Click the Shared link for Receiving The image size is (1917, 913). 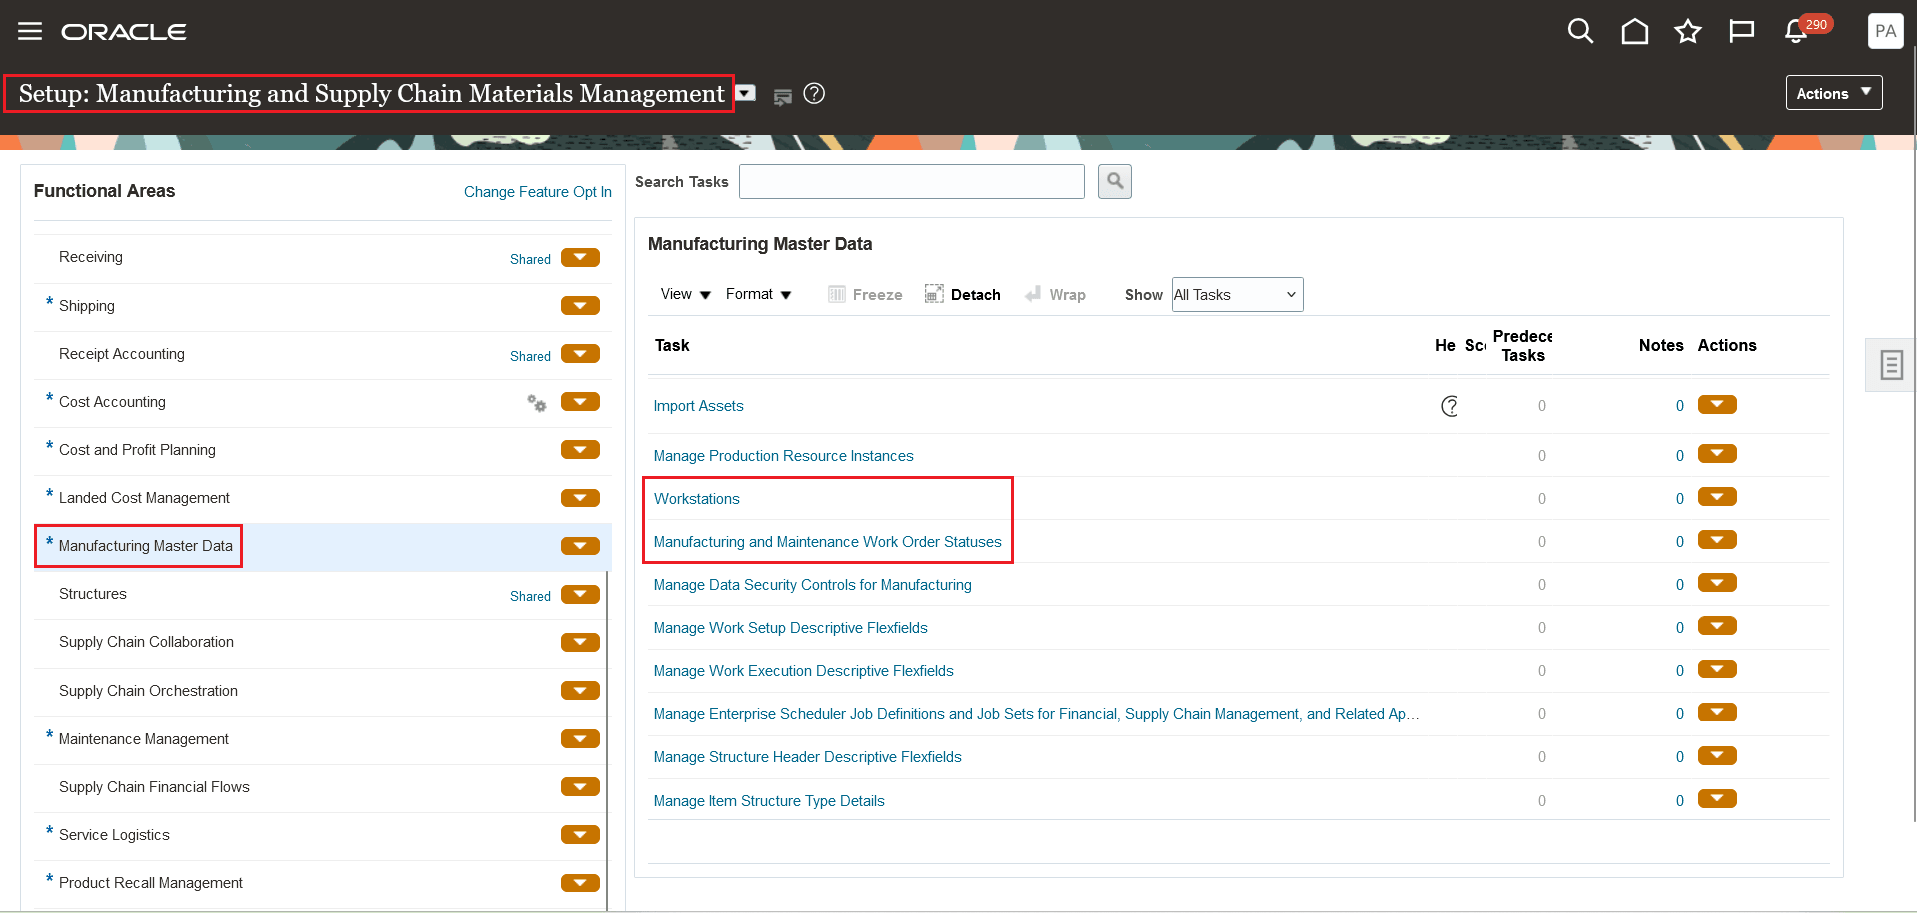(530, 259)
